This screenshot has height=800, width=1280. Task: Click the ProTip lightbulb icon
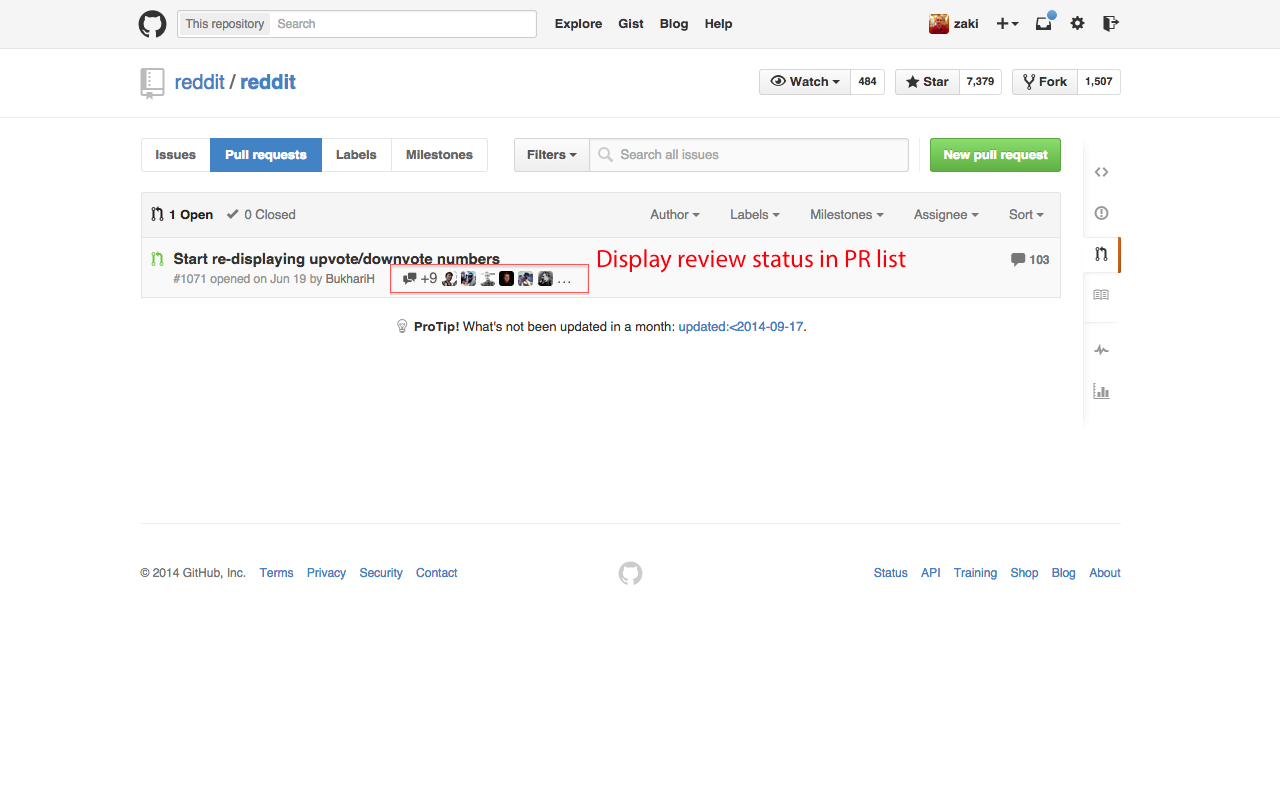pos(402,326)
